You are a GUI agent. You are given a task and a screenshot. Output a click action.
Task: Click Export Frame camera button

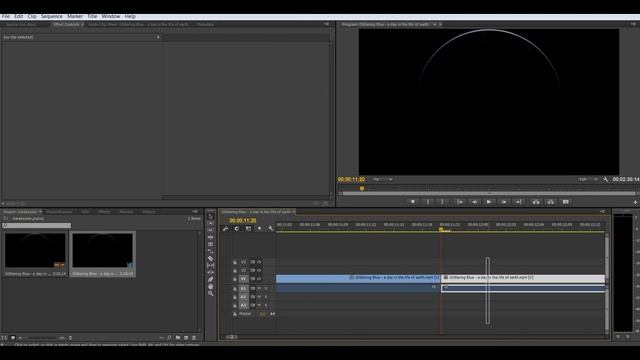point(566,202)
